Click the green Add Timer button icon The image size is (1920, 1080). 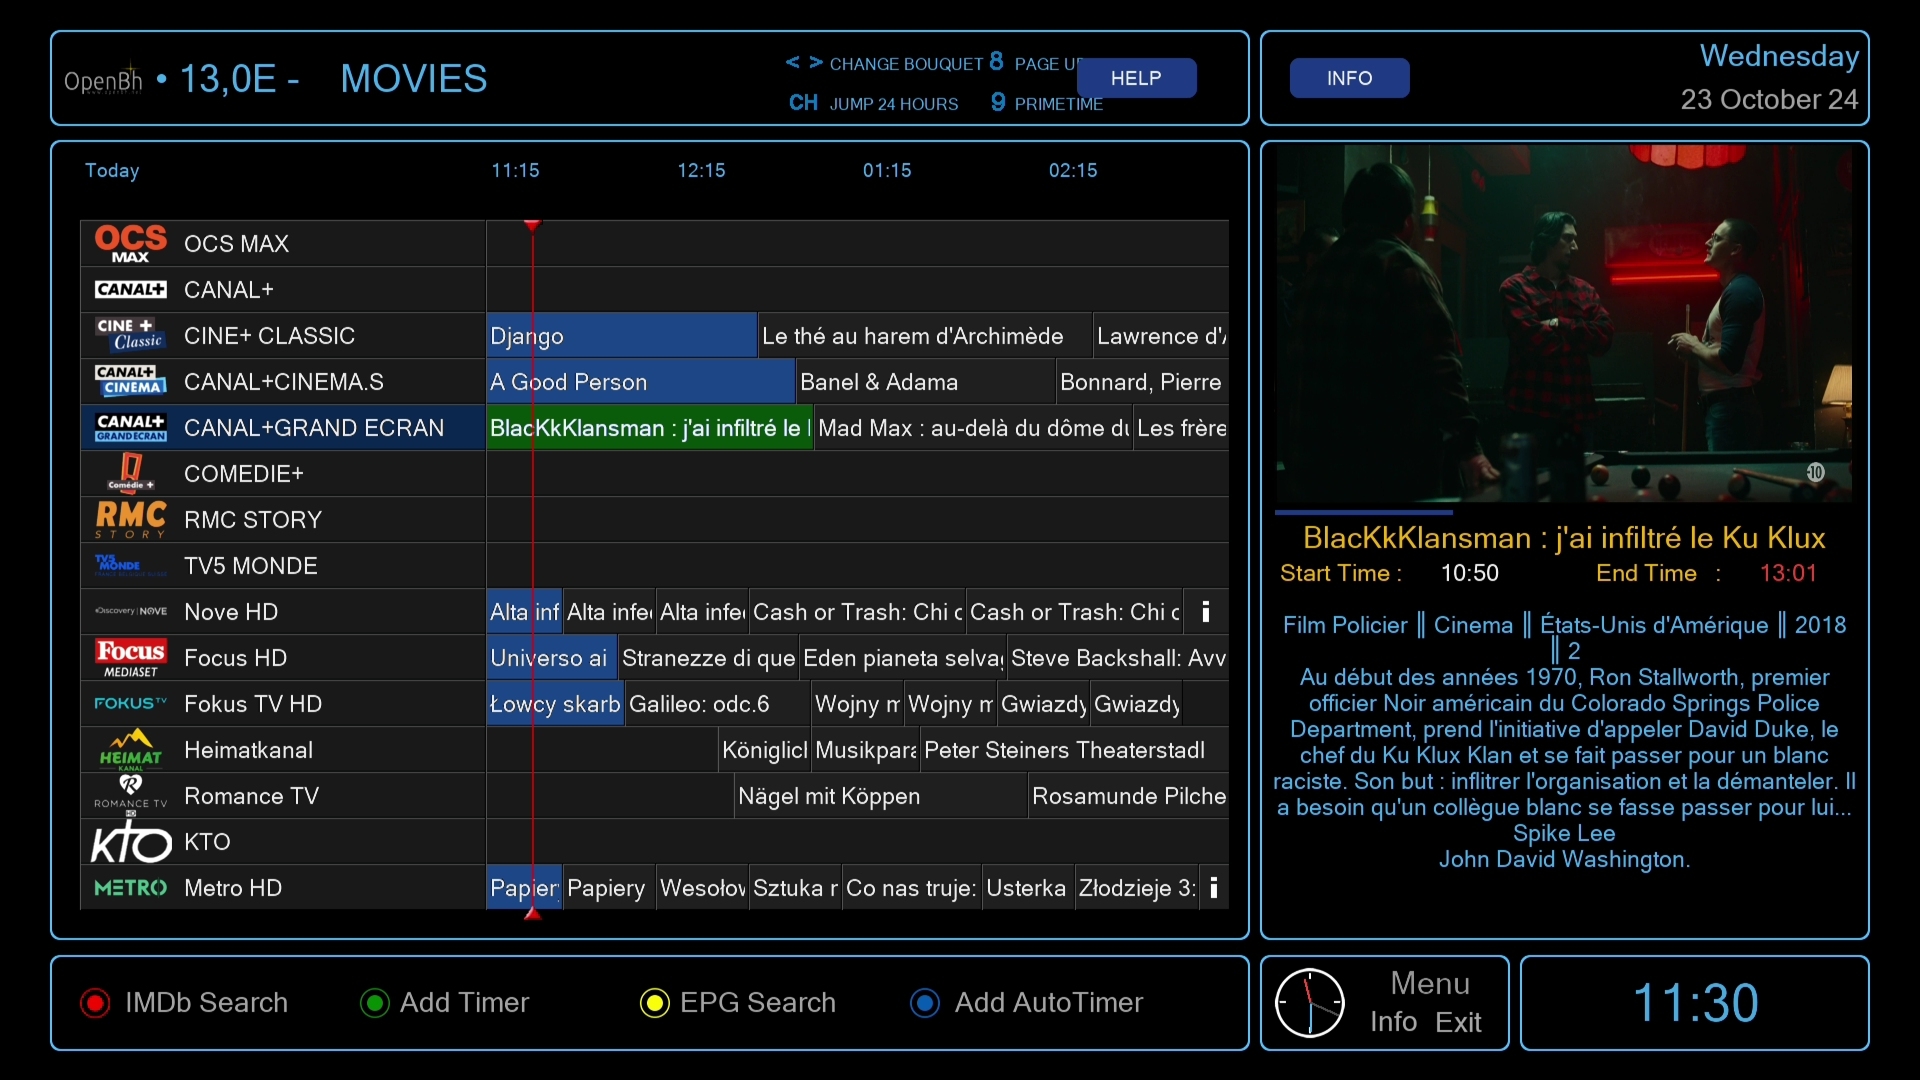pos(375,1003)
